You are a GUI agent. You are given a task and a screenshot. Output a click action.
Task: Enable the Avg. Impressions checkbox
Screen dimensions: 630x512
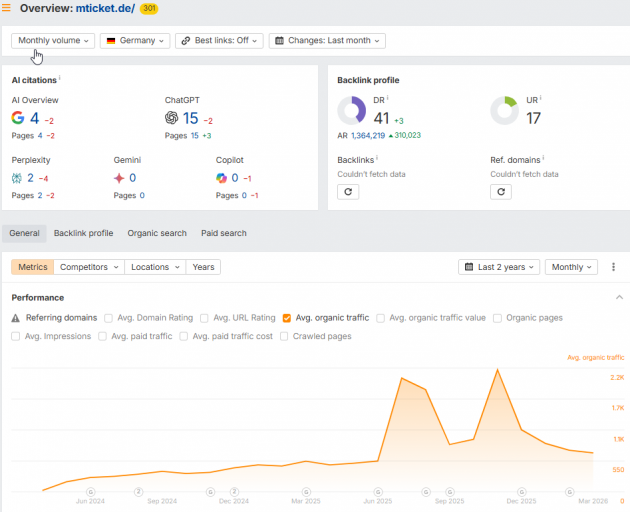pyautogui.click(x=16, y=336)
